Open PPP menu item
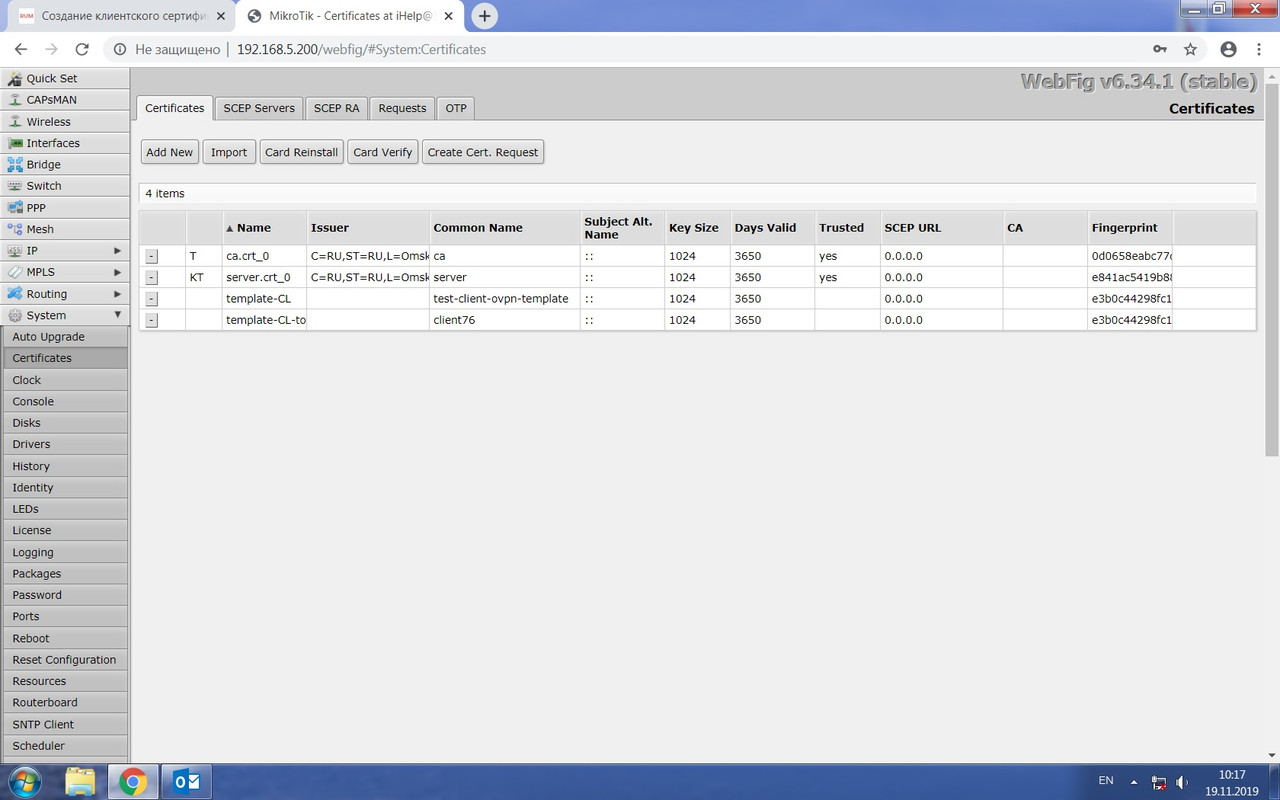The width and height of the screenshot is (1280, 800). (x=64, y=208)
